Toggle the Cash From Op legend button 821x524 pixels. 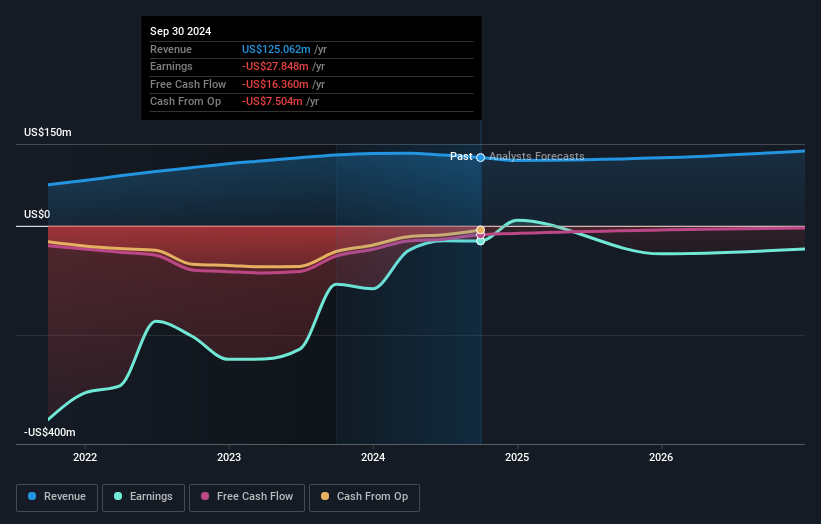coord(364,497)
